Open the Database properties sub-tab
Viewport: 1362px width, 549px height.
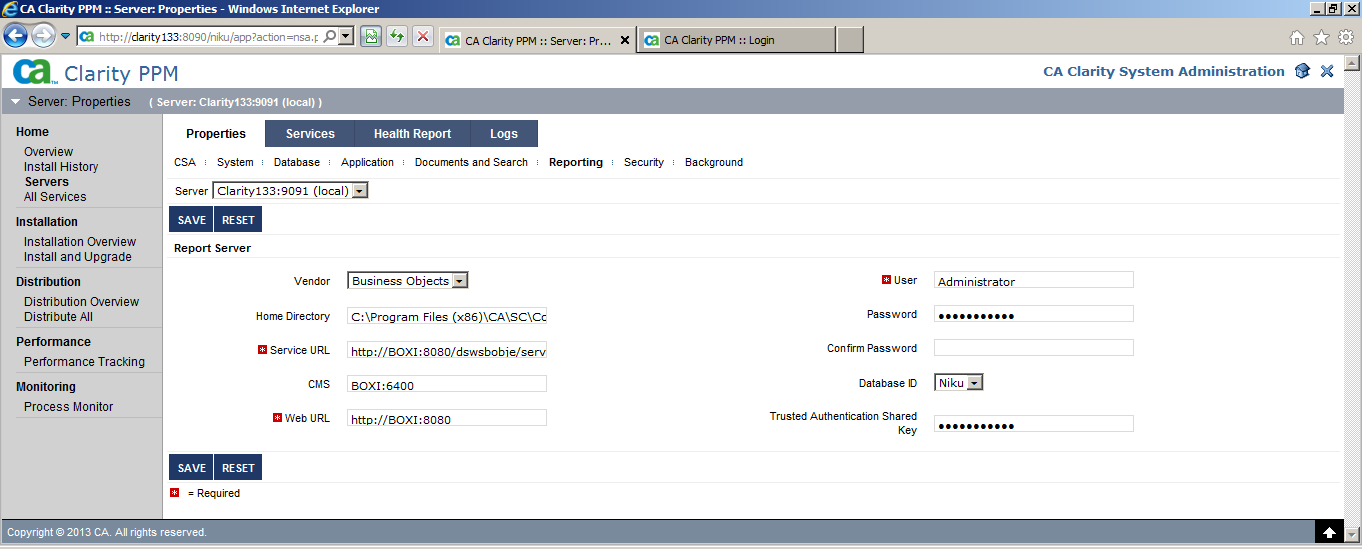coord(297,162)
